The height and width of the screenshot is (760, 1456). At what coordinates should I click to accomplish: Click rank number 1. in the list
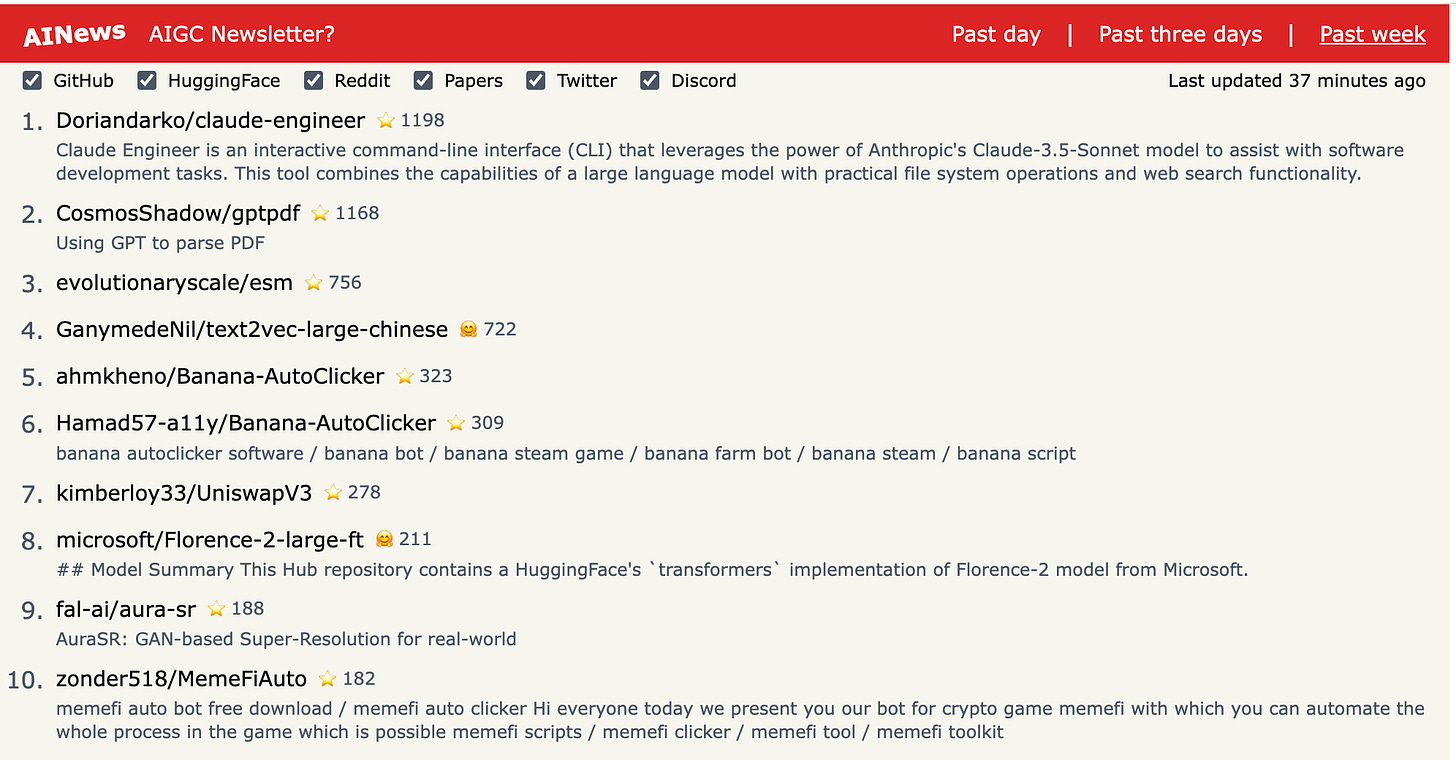pyautogui.click(x=33, y=122)
